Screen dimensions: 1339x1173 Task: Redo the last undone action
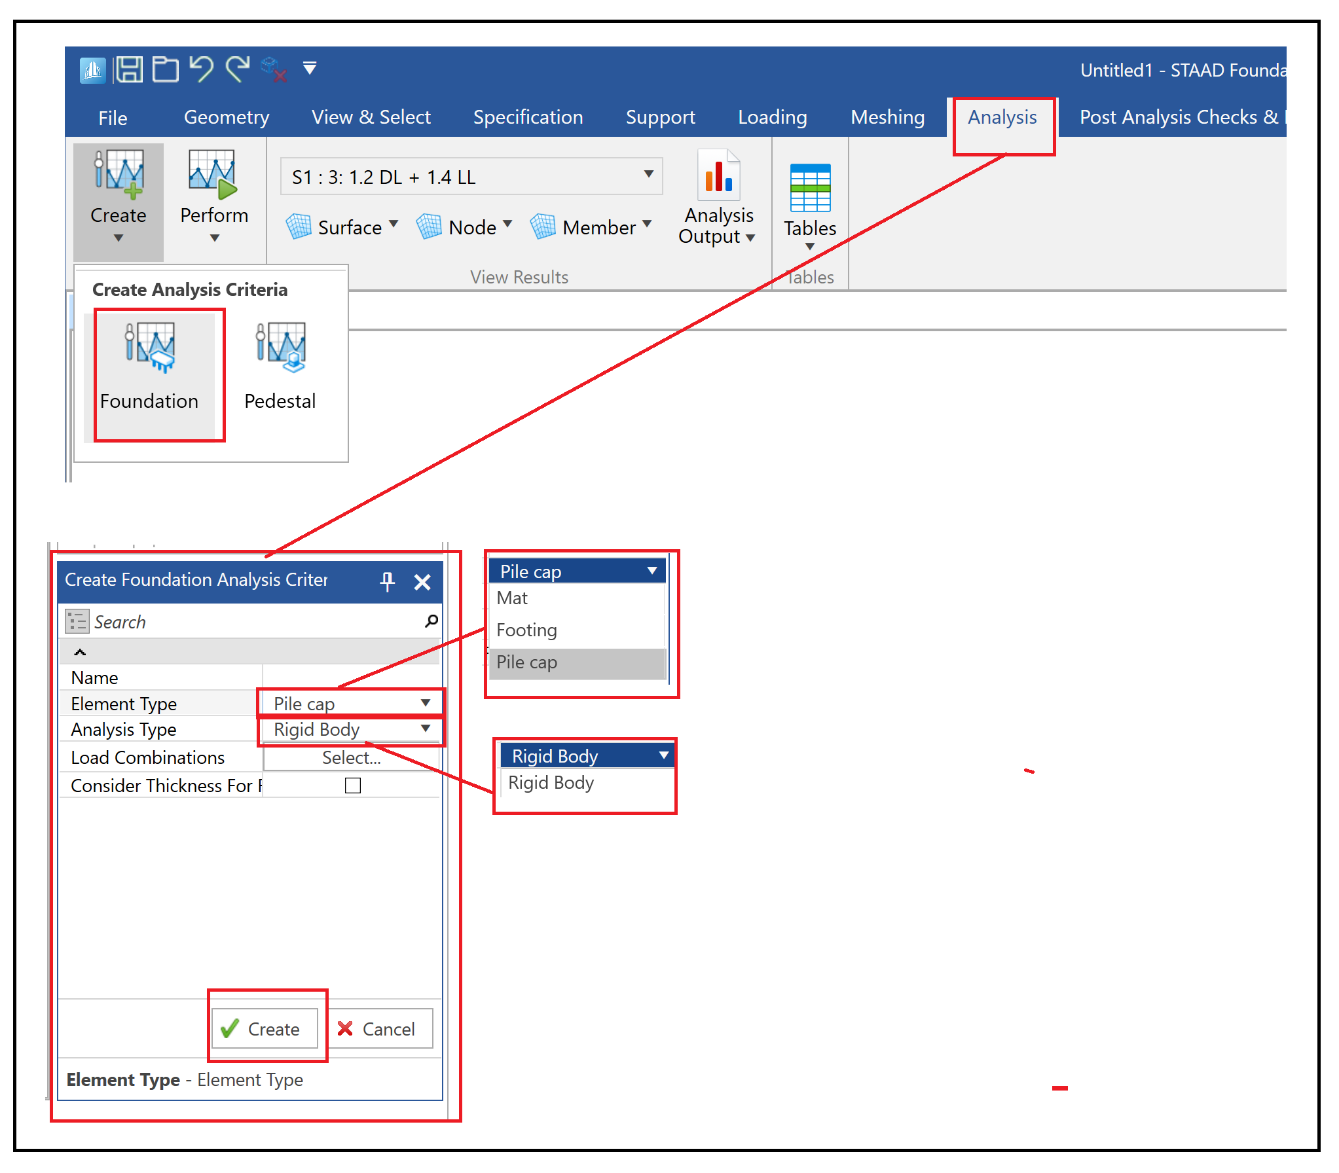coord(238,69)
